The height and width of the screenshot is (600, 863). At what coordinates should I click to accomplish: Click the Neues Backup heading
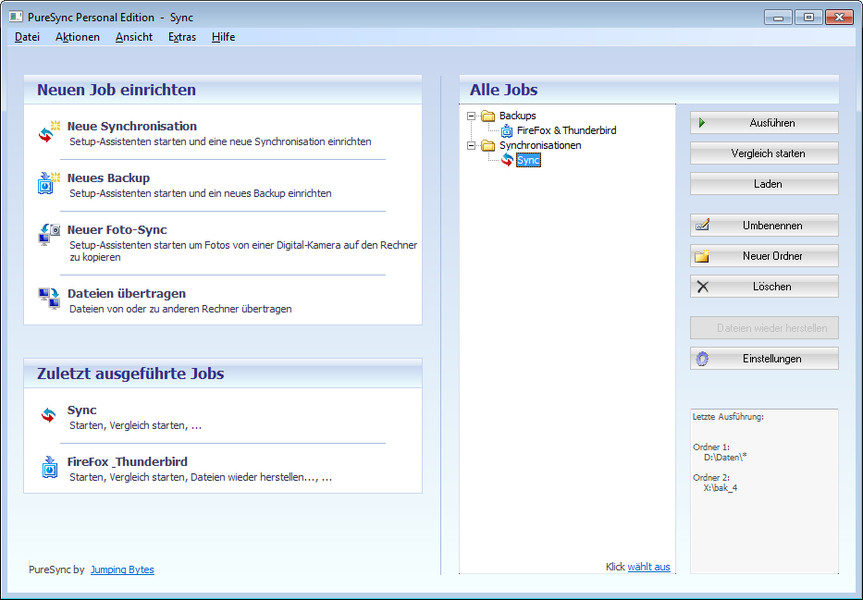[108, 178]
